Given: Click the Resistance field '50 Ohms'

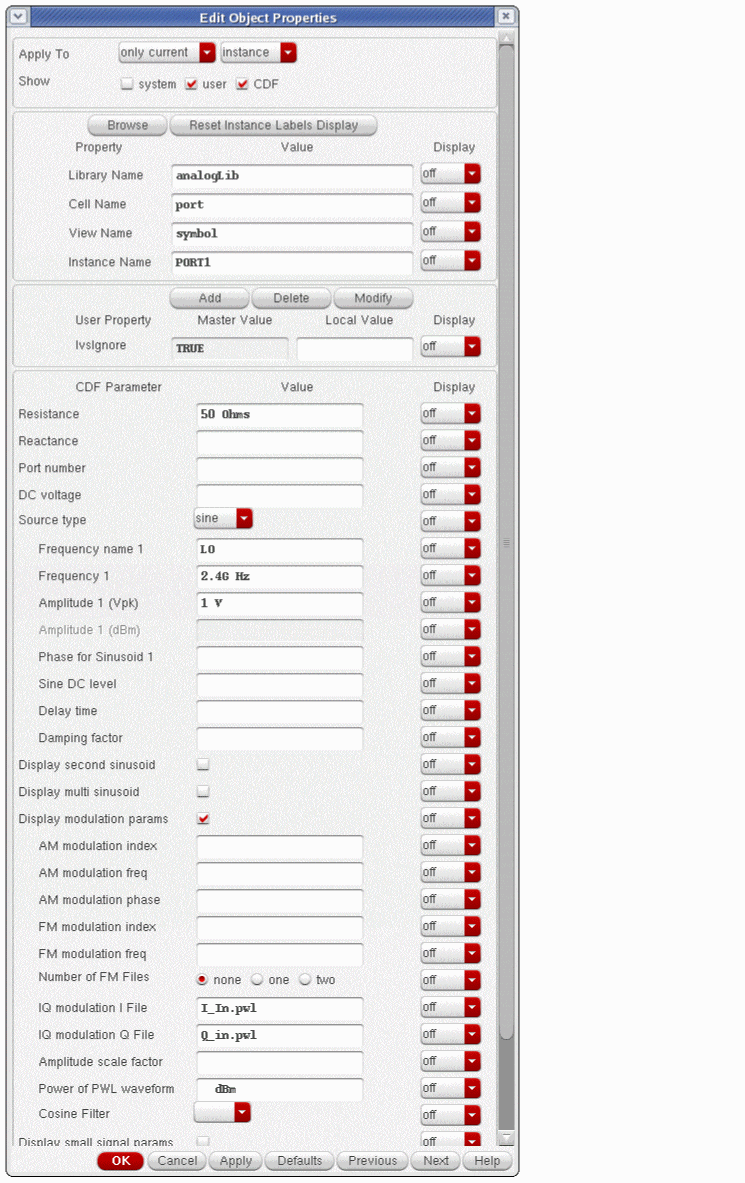Looking at the screenshot, I should 279,415.
